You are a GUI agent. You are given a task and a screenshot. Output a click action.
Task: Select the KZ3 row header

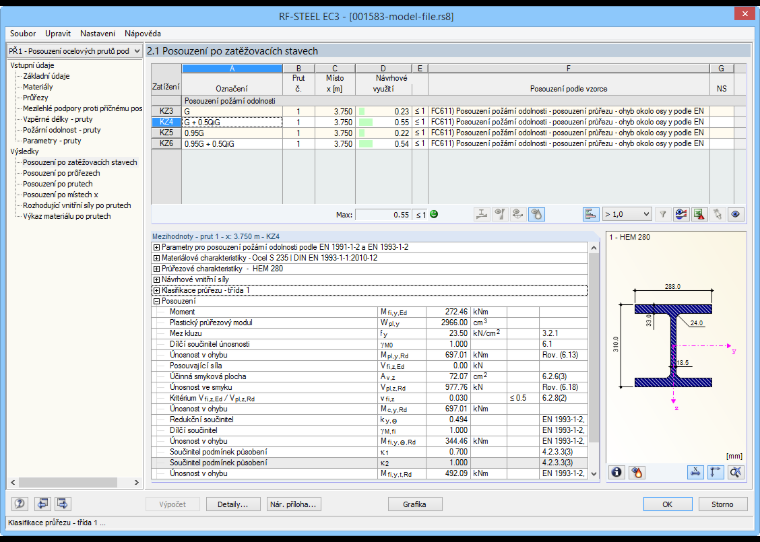(166, 112)
